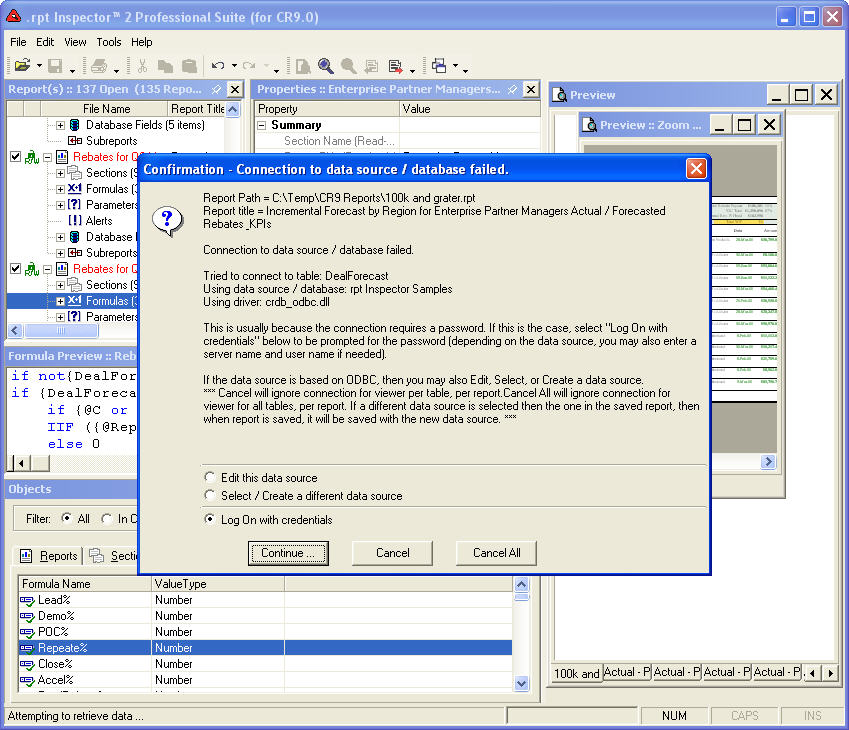Select the '100k and' preview tab
849x730 pixels.
577,674
